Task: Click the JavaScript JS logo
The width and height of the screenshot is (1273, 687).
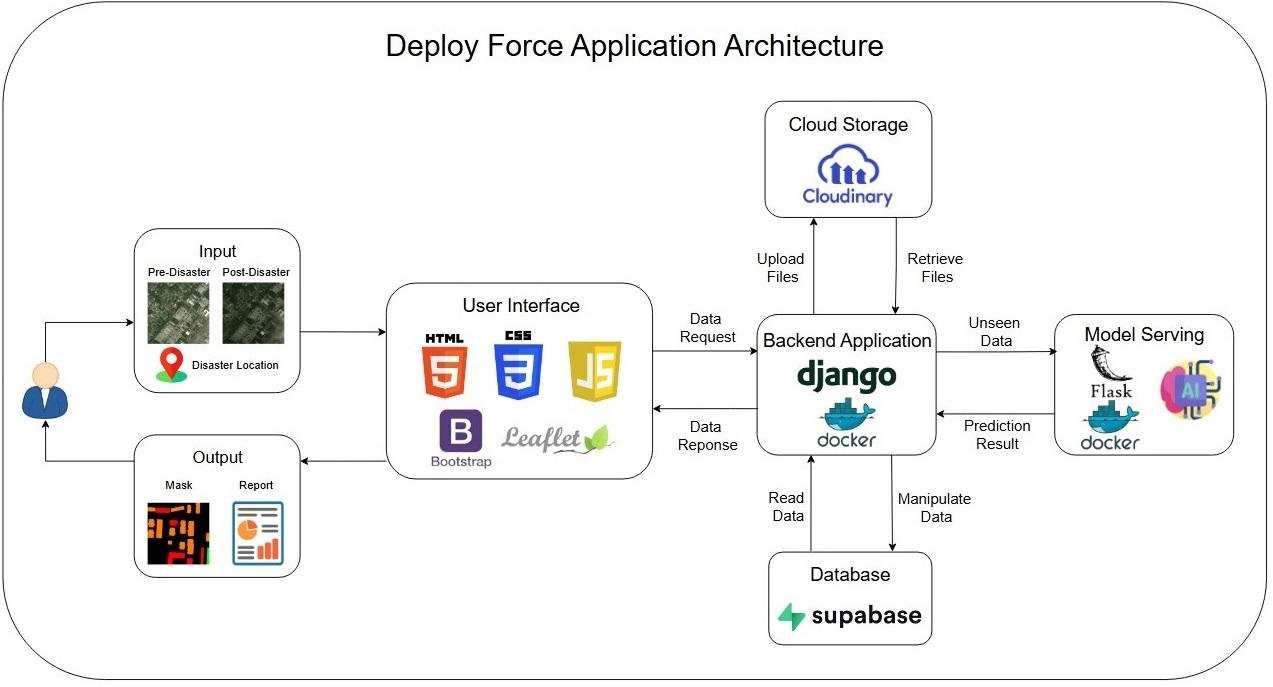Action: point(595,371)
